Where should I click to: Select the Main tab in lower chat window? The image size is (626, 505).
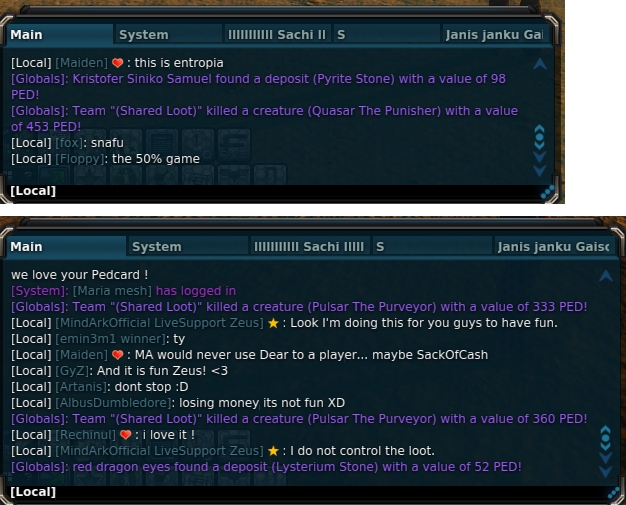(66, 247)
